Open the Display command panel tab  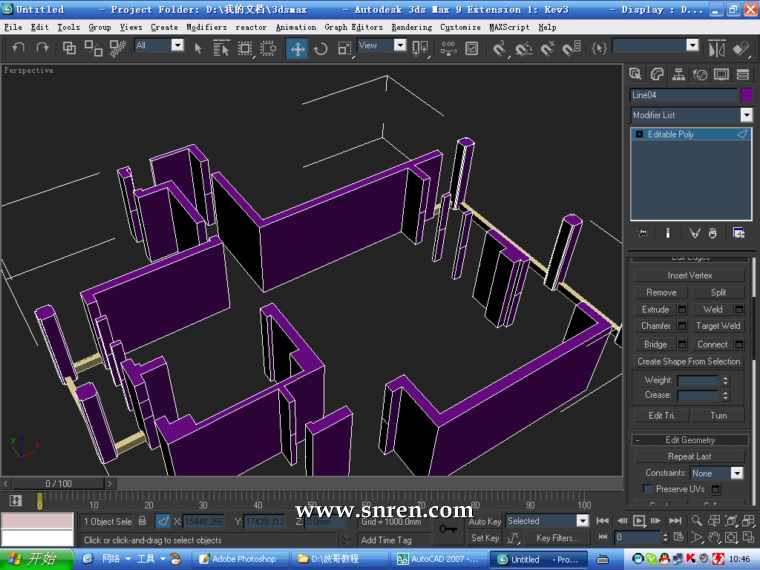[722, 74]
